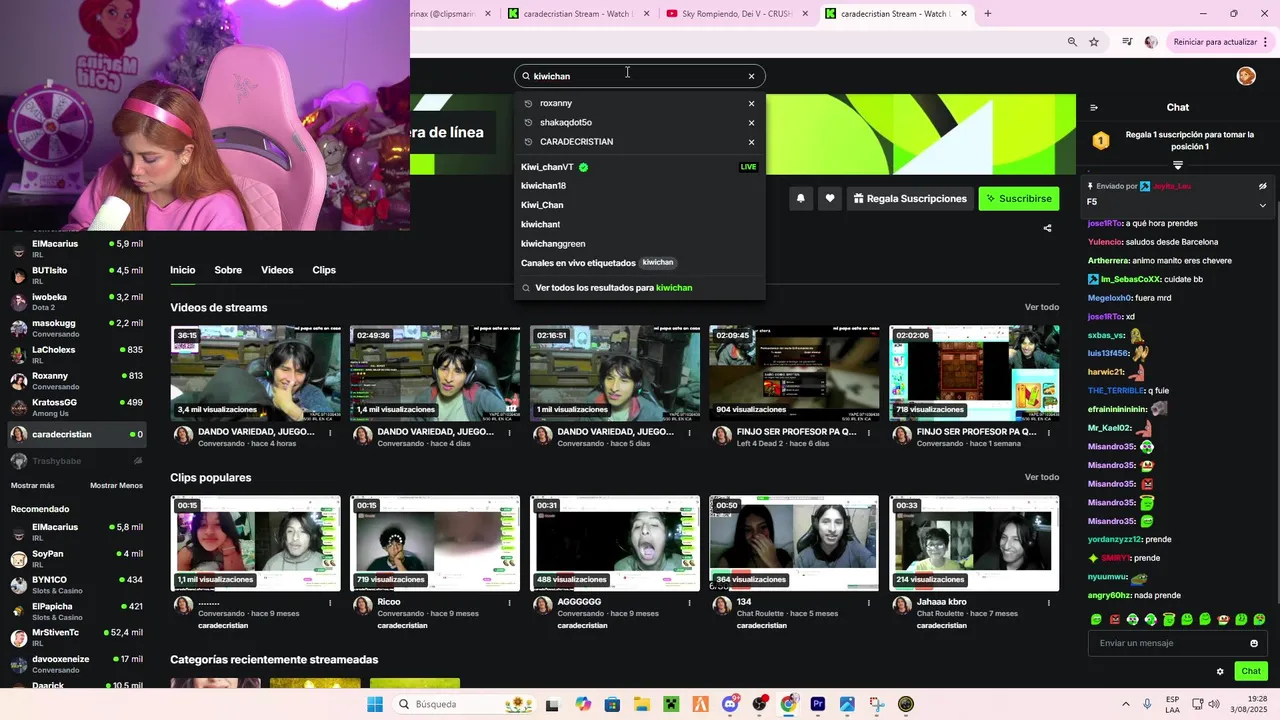
Task: Open options menu for the AGGGGGG clip
Action: click(x=689, y=602)
